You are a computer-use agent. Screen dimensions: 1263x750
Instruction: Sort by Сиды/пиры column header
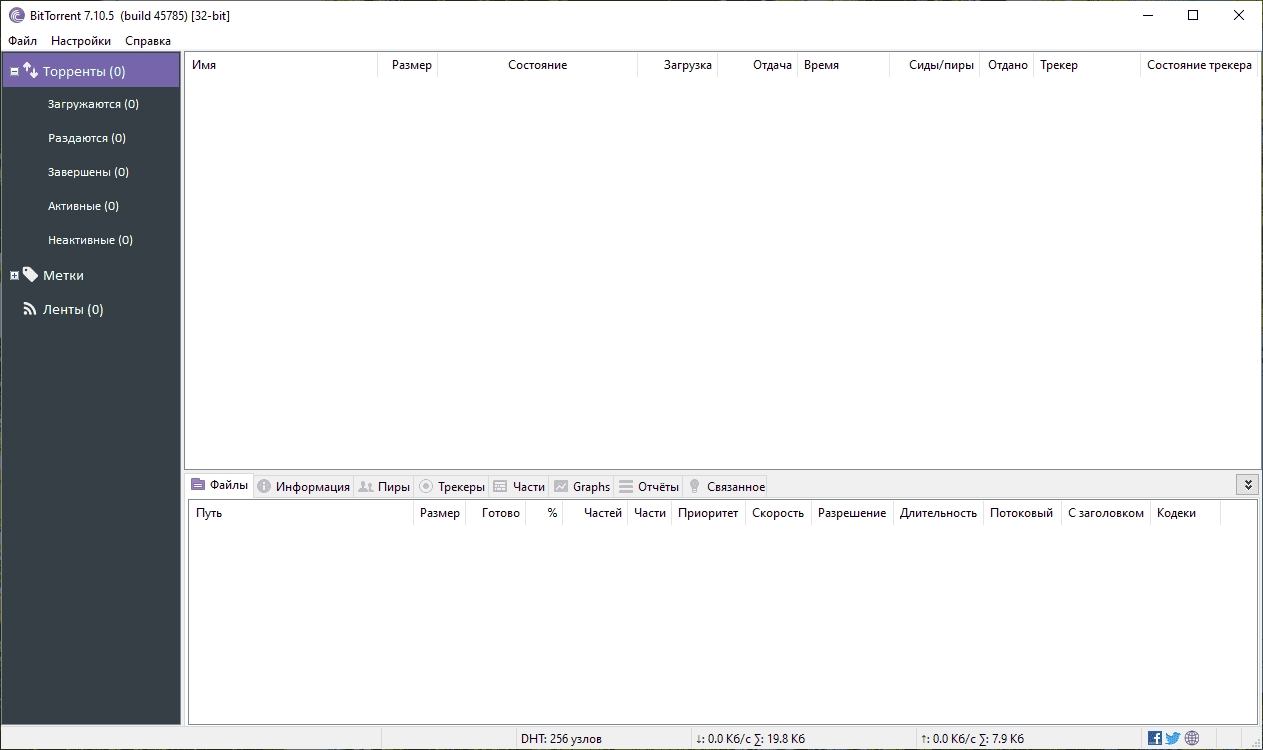(934, 65)
